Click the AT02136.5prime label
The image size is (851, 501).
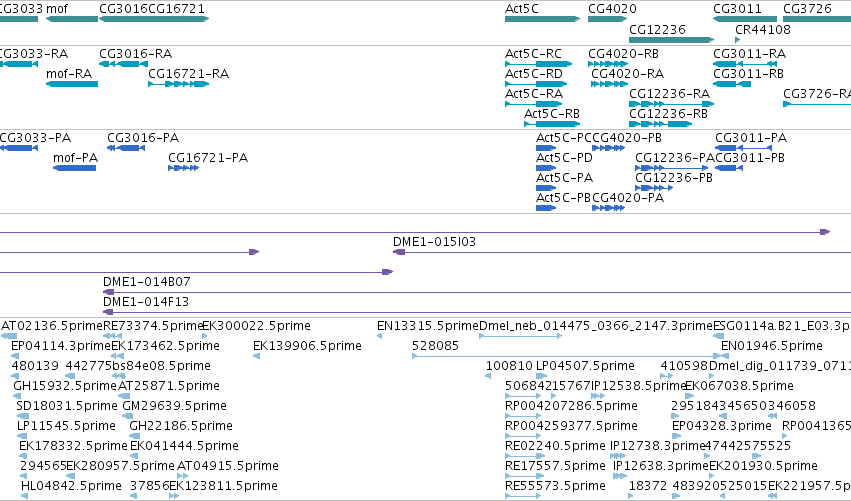[52, 326]
